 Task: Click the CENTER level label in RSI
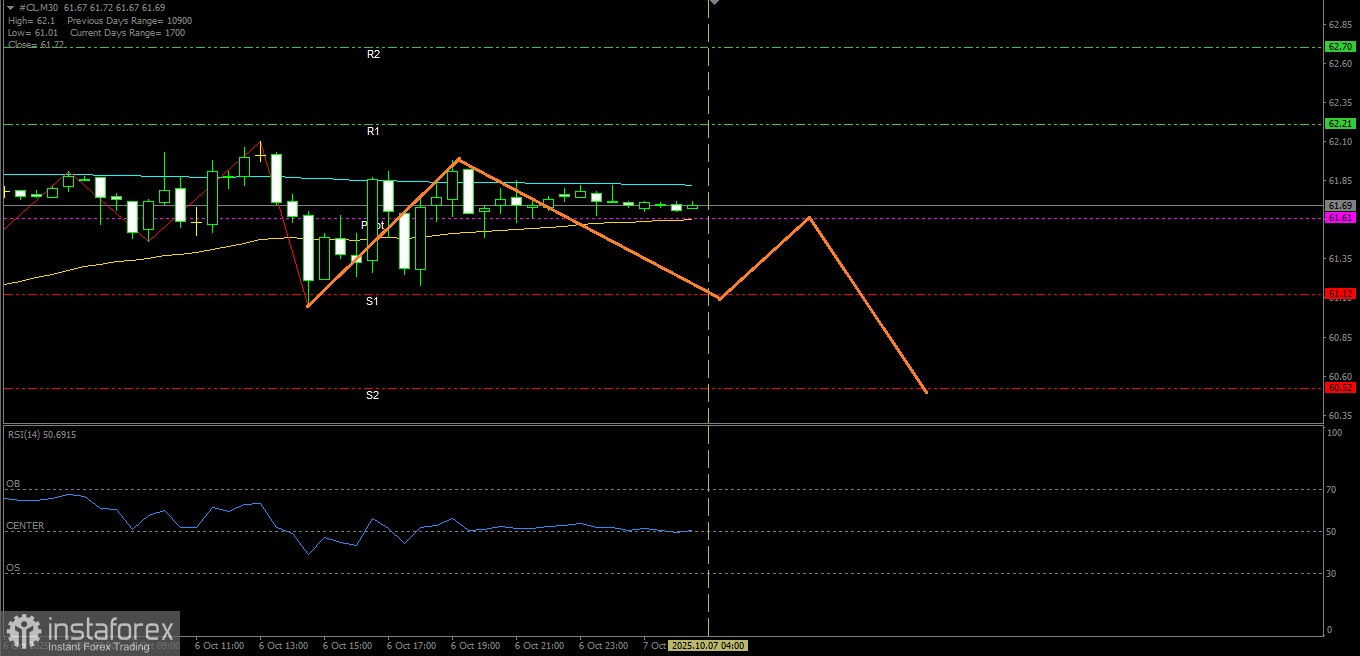coord(25,526)
